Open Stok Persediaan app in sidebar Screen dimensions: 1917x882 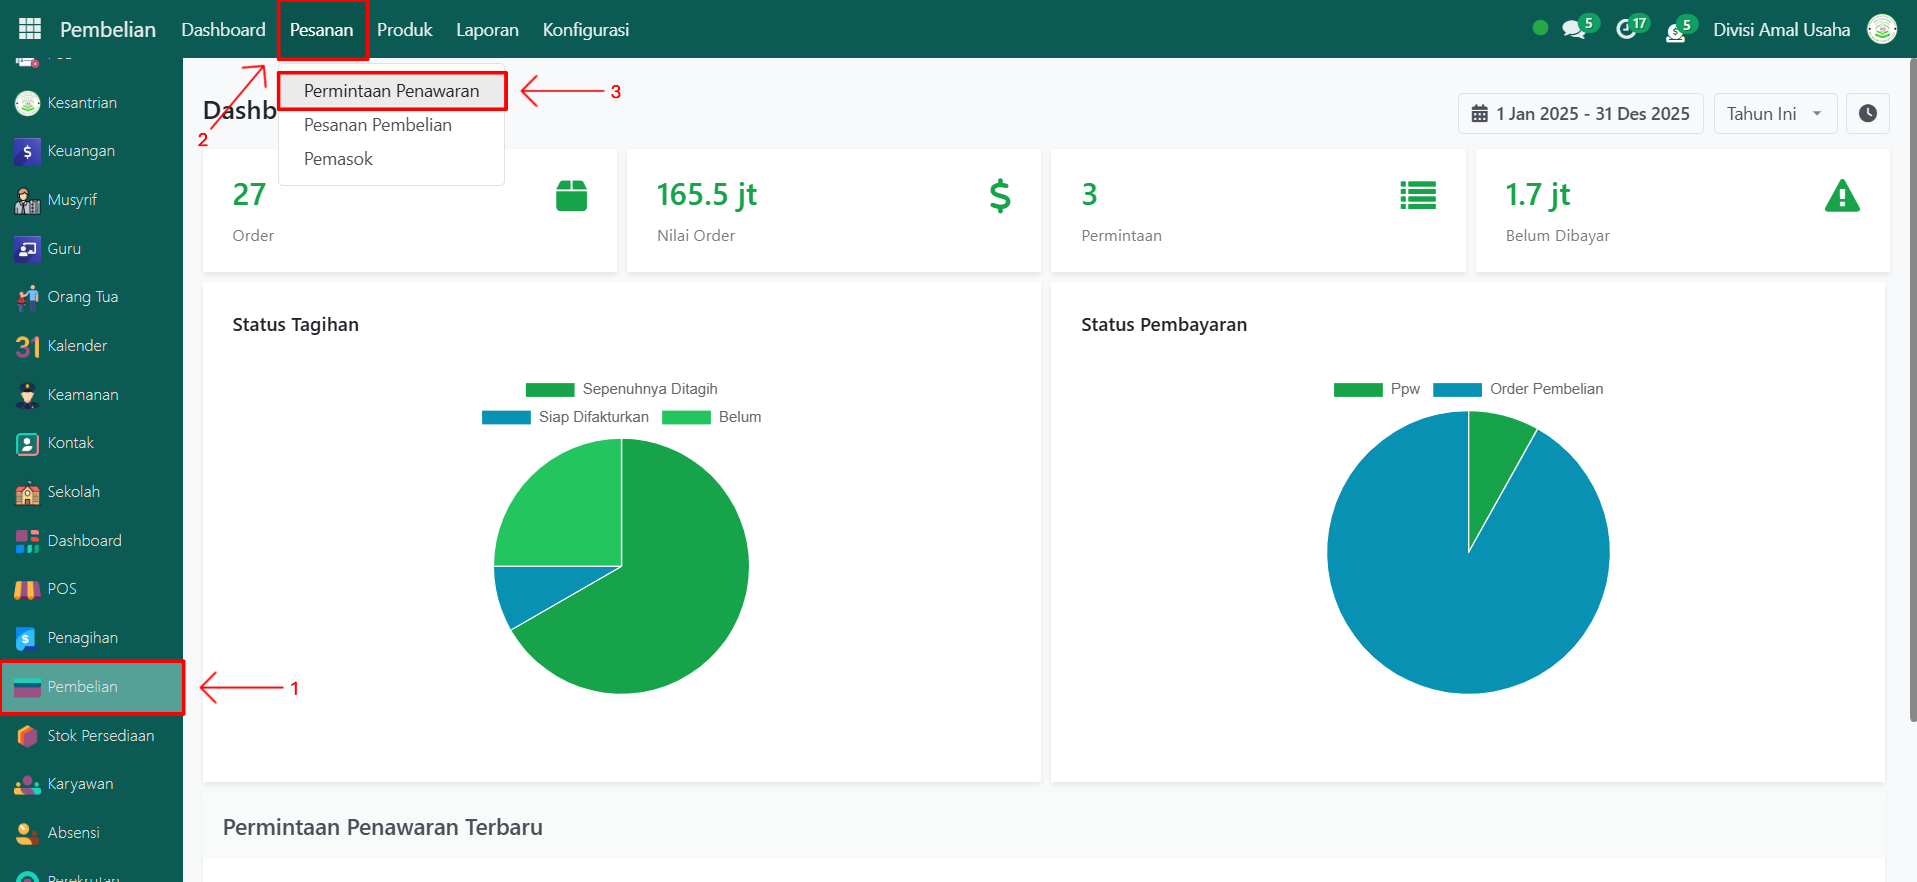(x=100, y=736)
